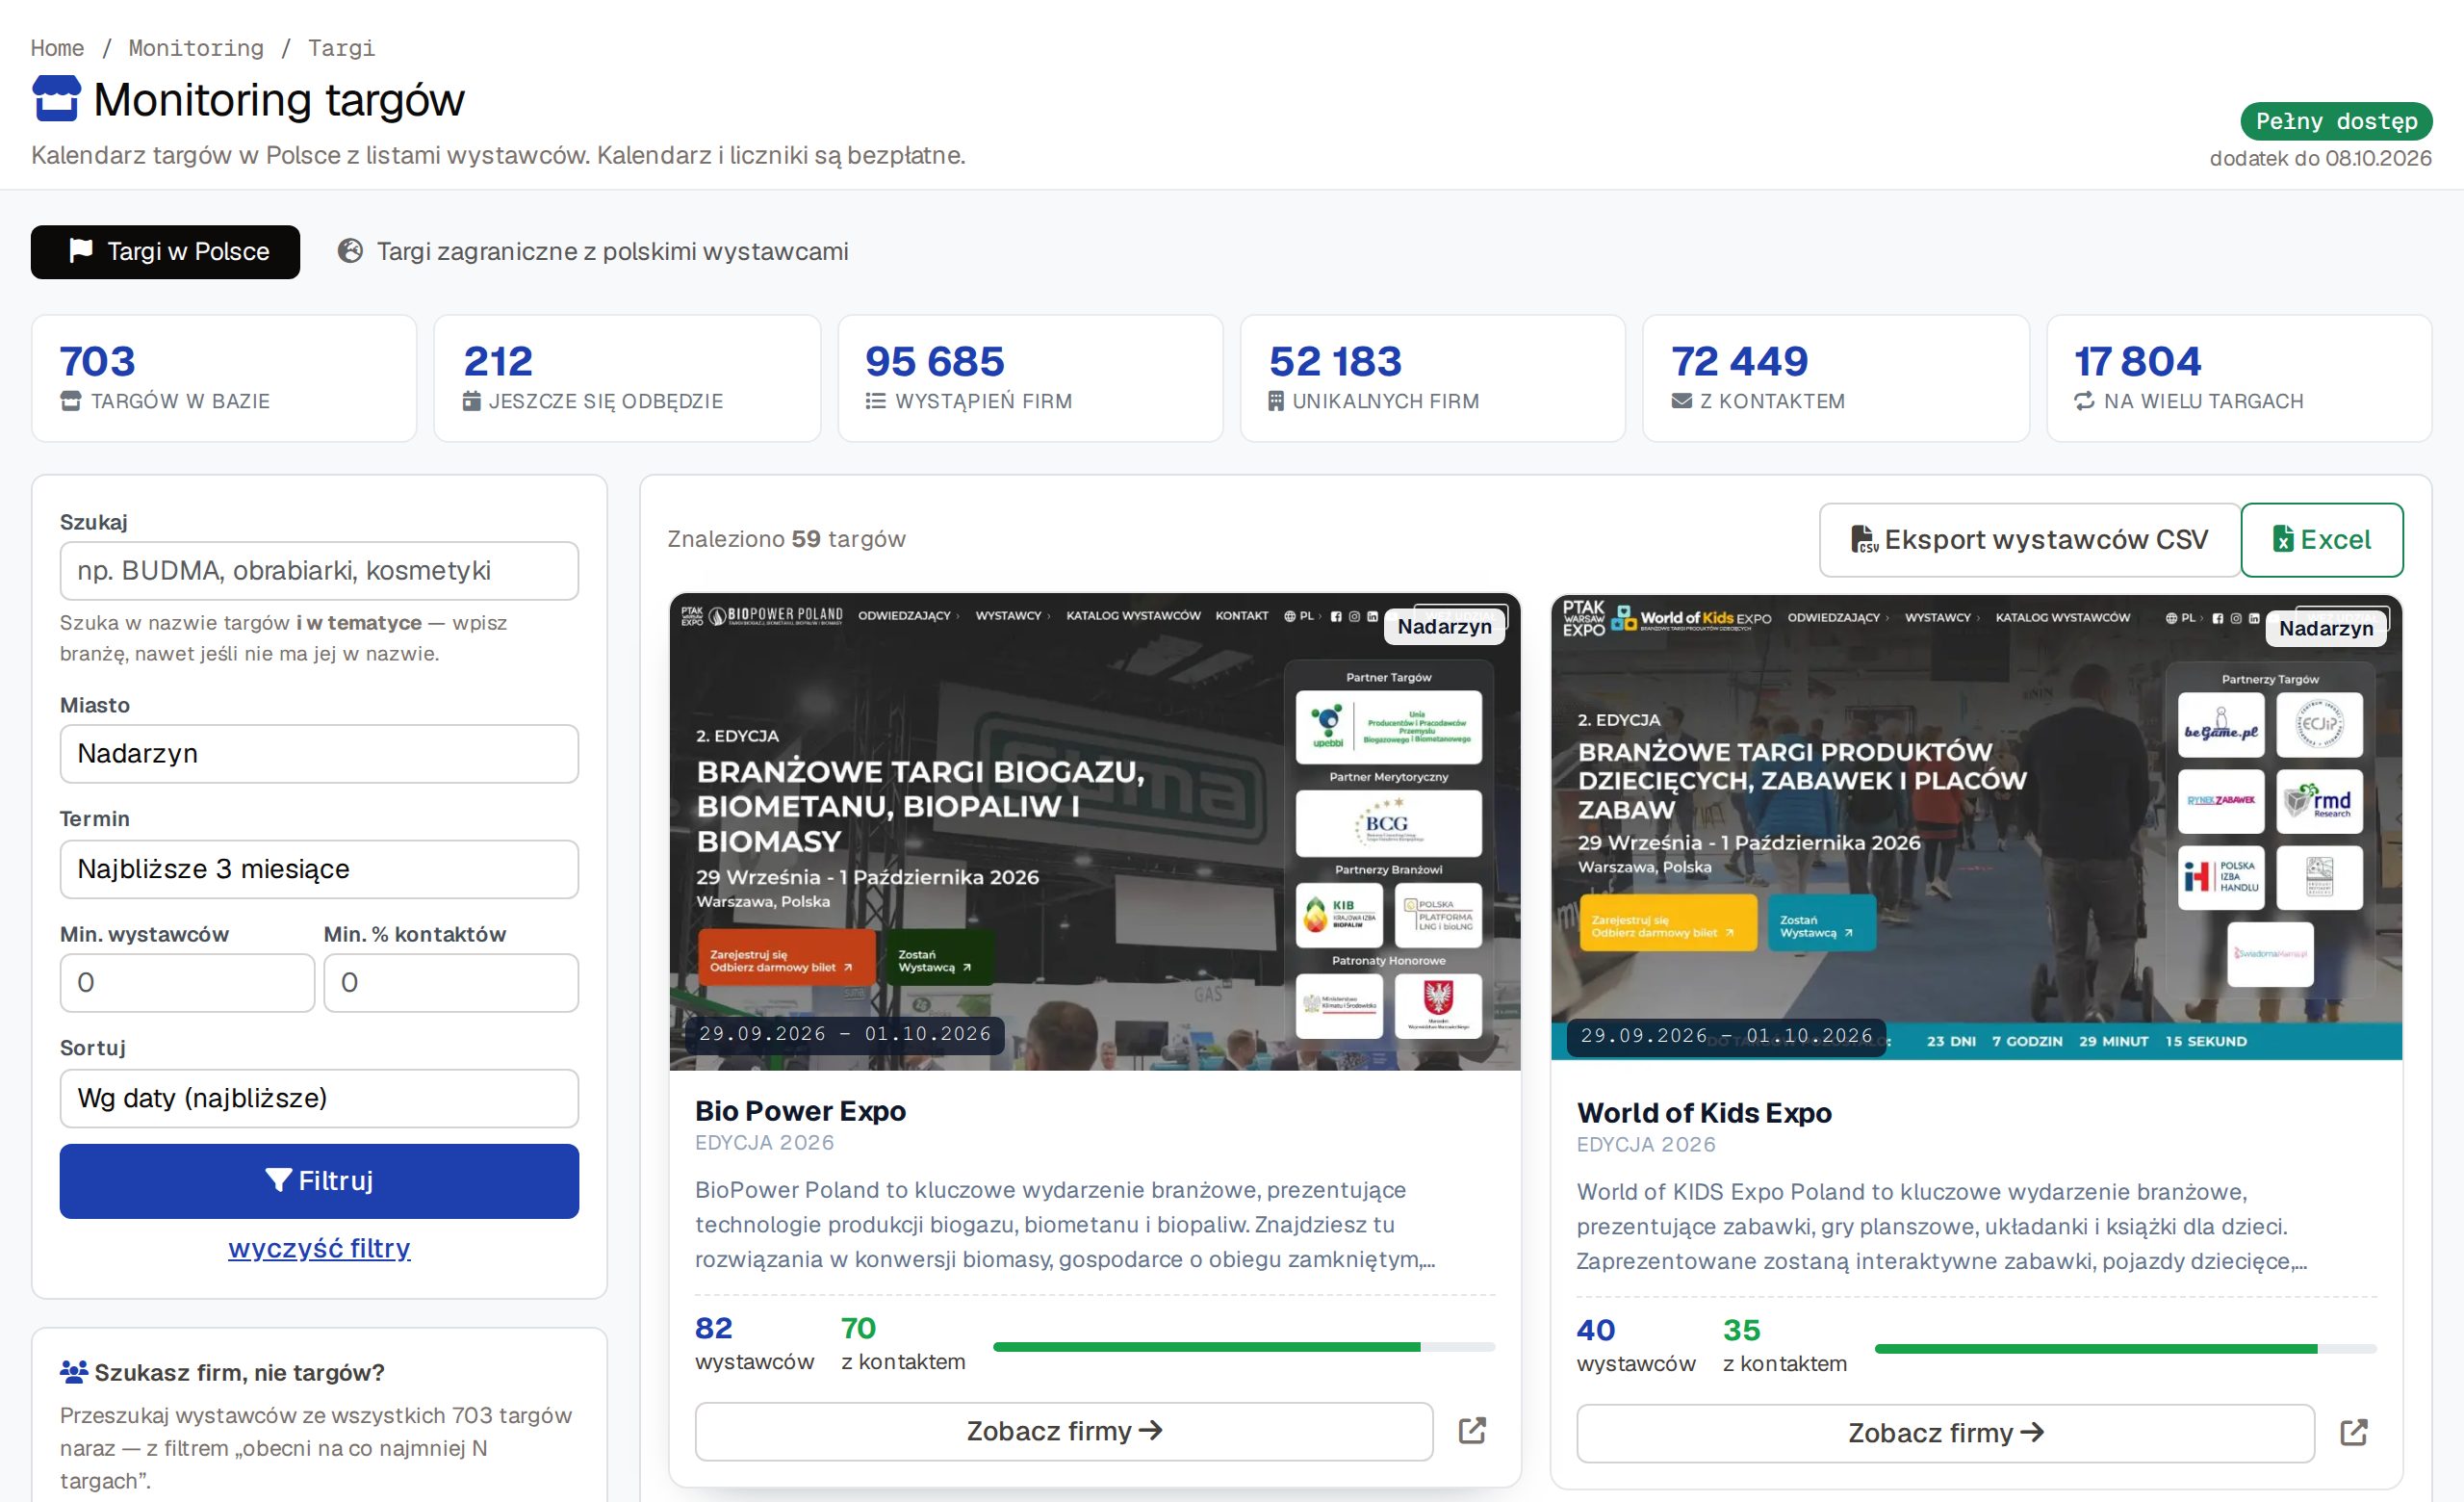Viewport: 2464px width, 1502px height.
Task: Open the Termin dropdown Najbliższe 3 miesiące
Action: click(319, 869)
